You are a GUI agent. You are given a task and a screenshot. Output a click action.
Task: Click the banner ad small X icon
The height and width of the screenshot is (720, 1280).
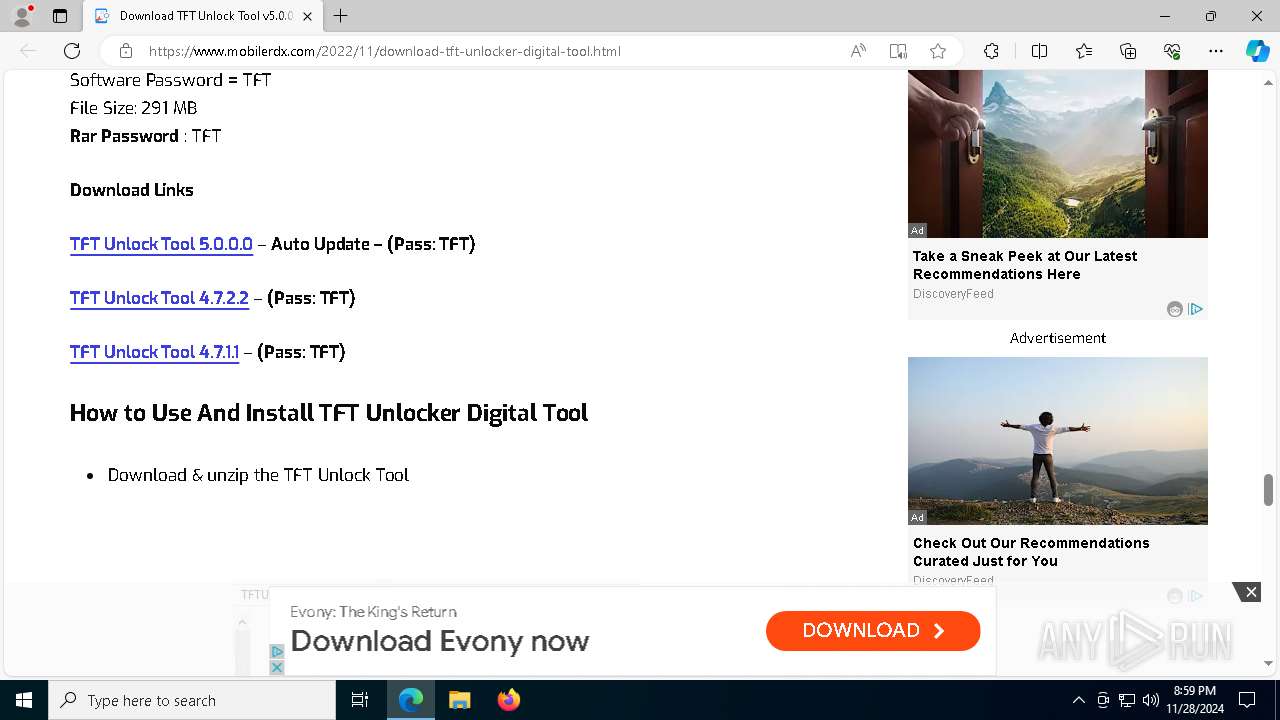click(277, 667)
